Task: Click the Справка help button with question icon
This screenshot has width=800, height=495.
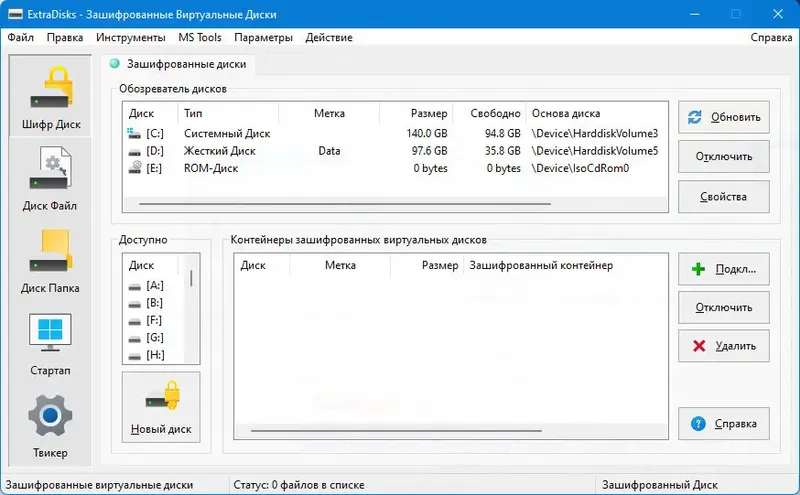Action: (723, 424)
